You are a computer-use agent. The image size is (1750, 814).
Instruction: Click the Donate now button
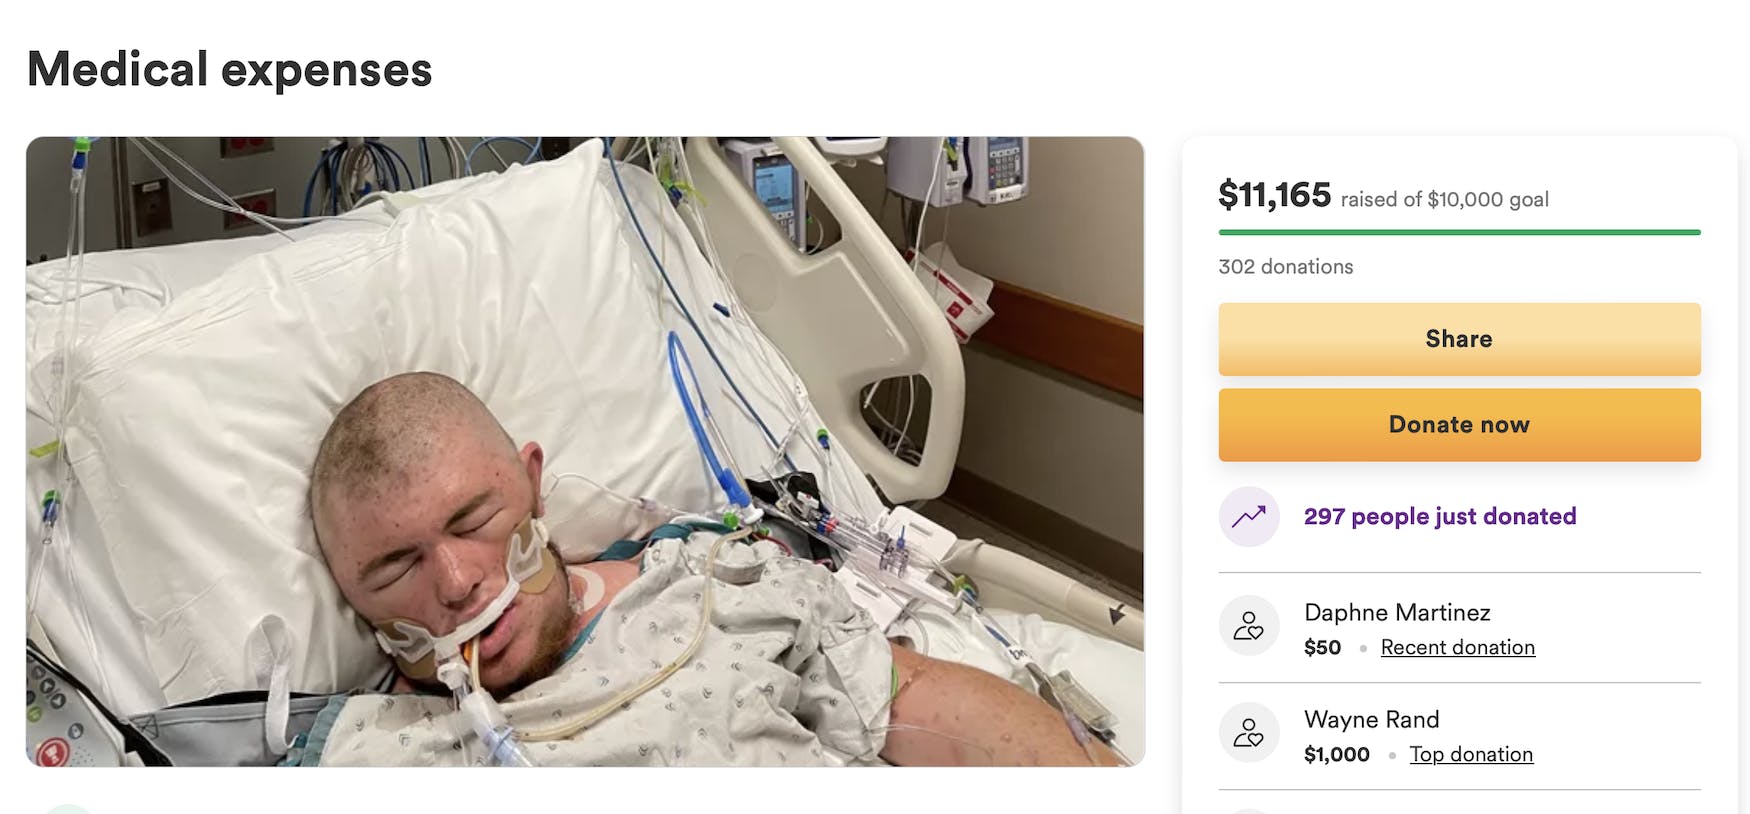pyautogui.click(x=1459, y=425)
